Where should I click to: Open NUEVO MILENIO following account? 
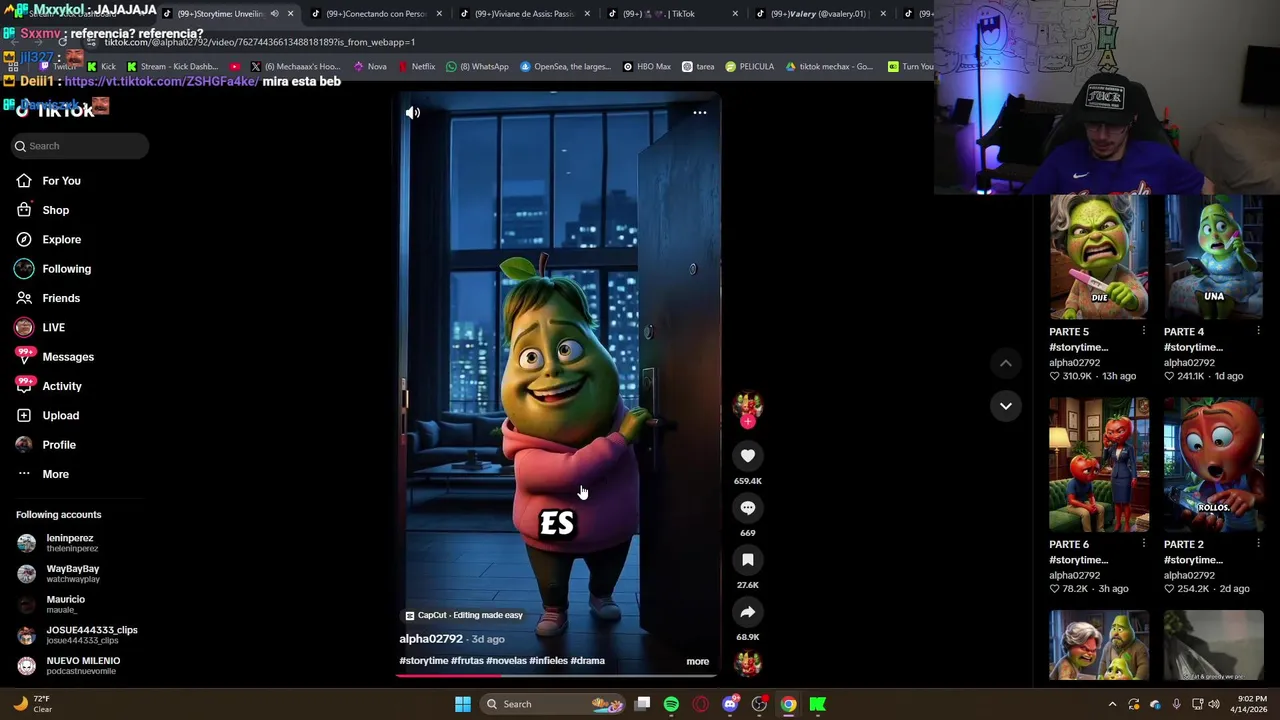(68, 665)
